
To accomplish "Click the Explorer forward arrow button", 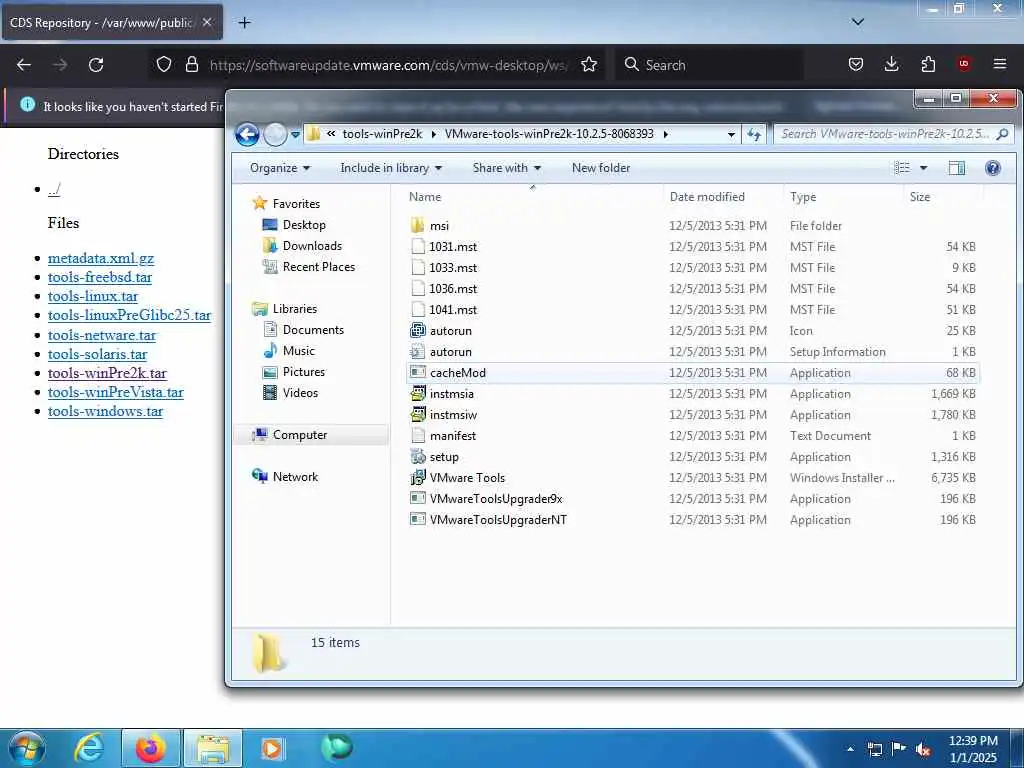I will [276, 135].
